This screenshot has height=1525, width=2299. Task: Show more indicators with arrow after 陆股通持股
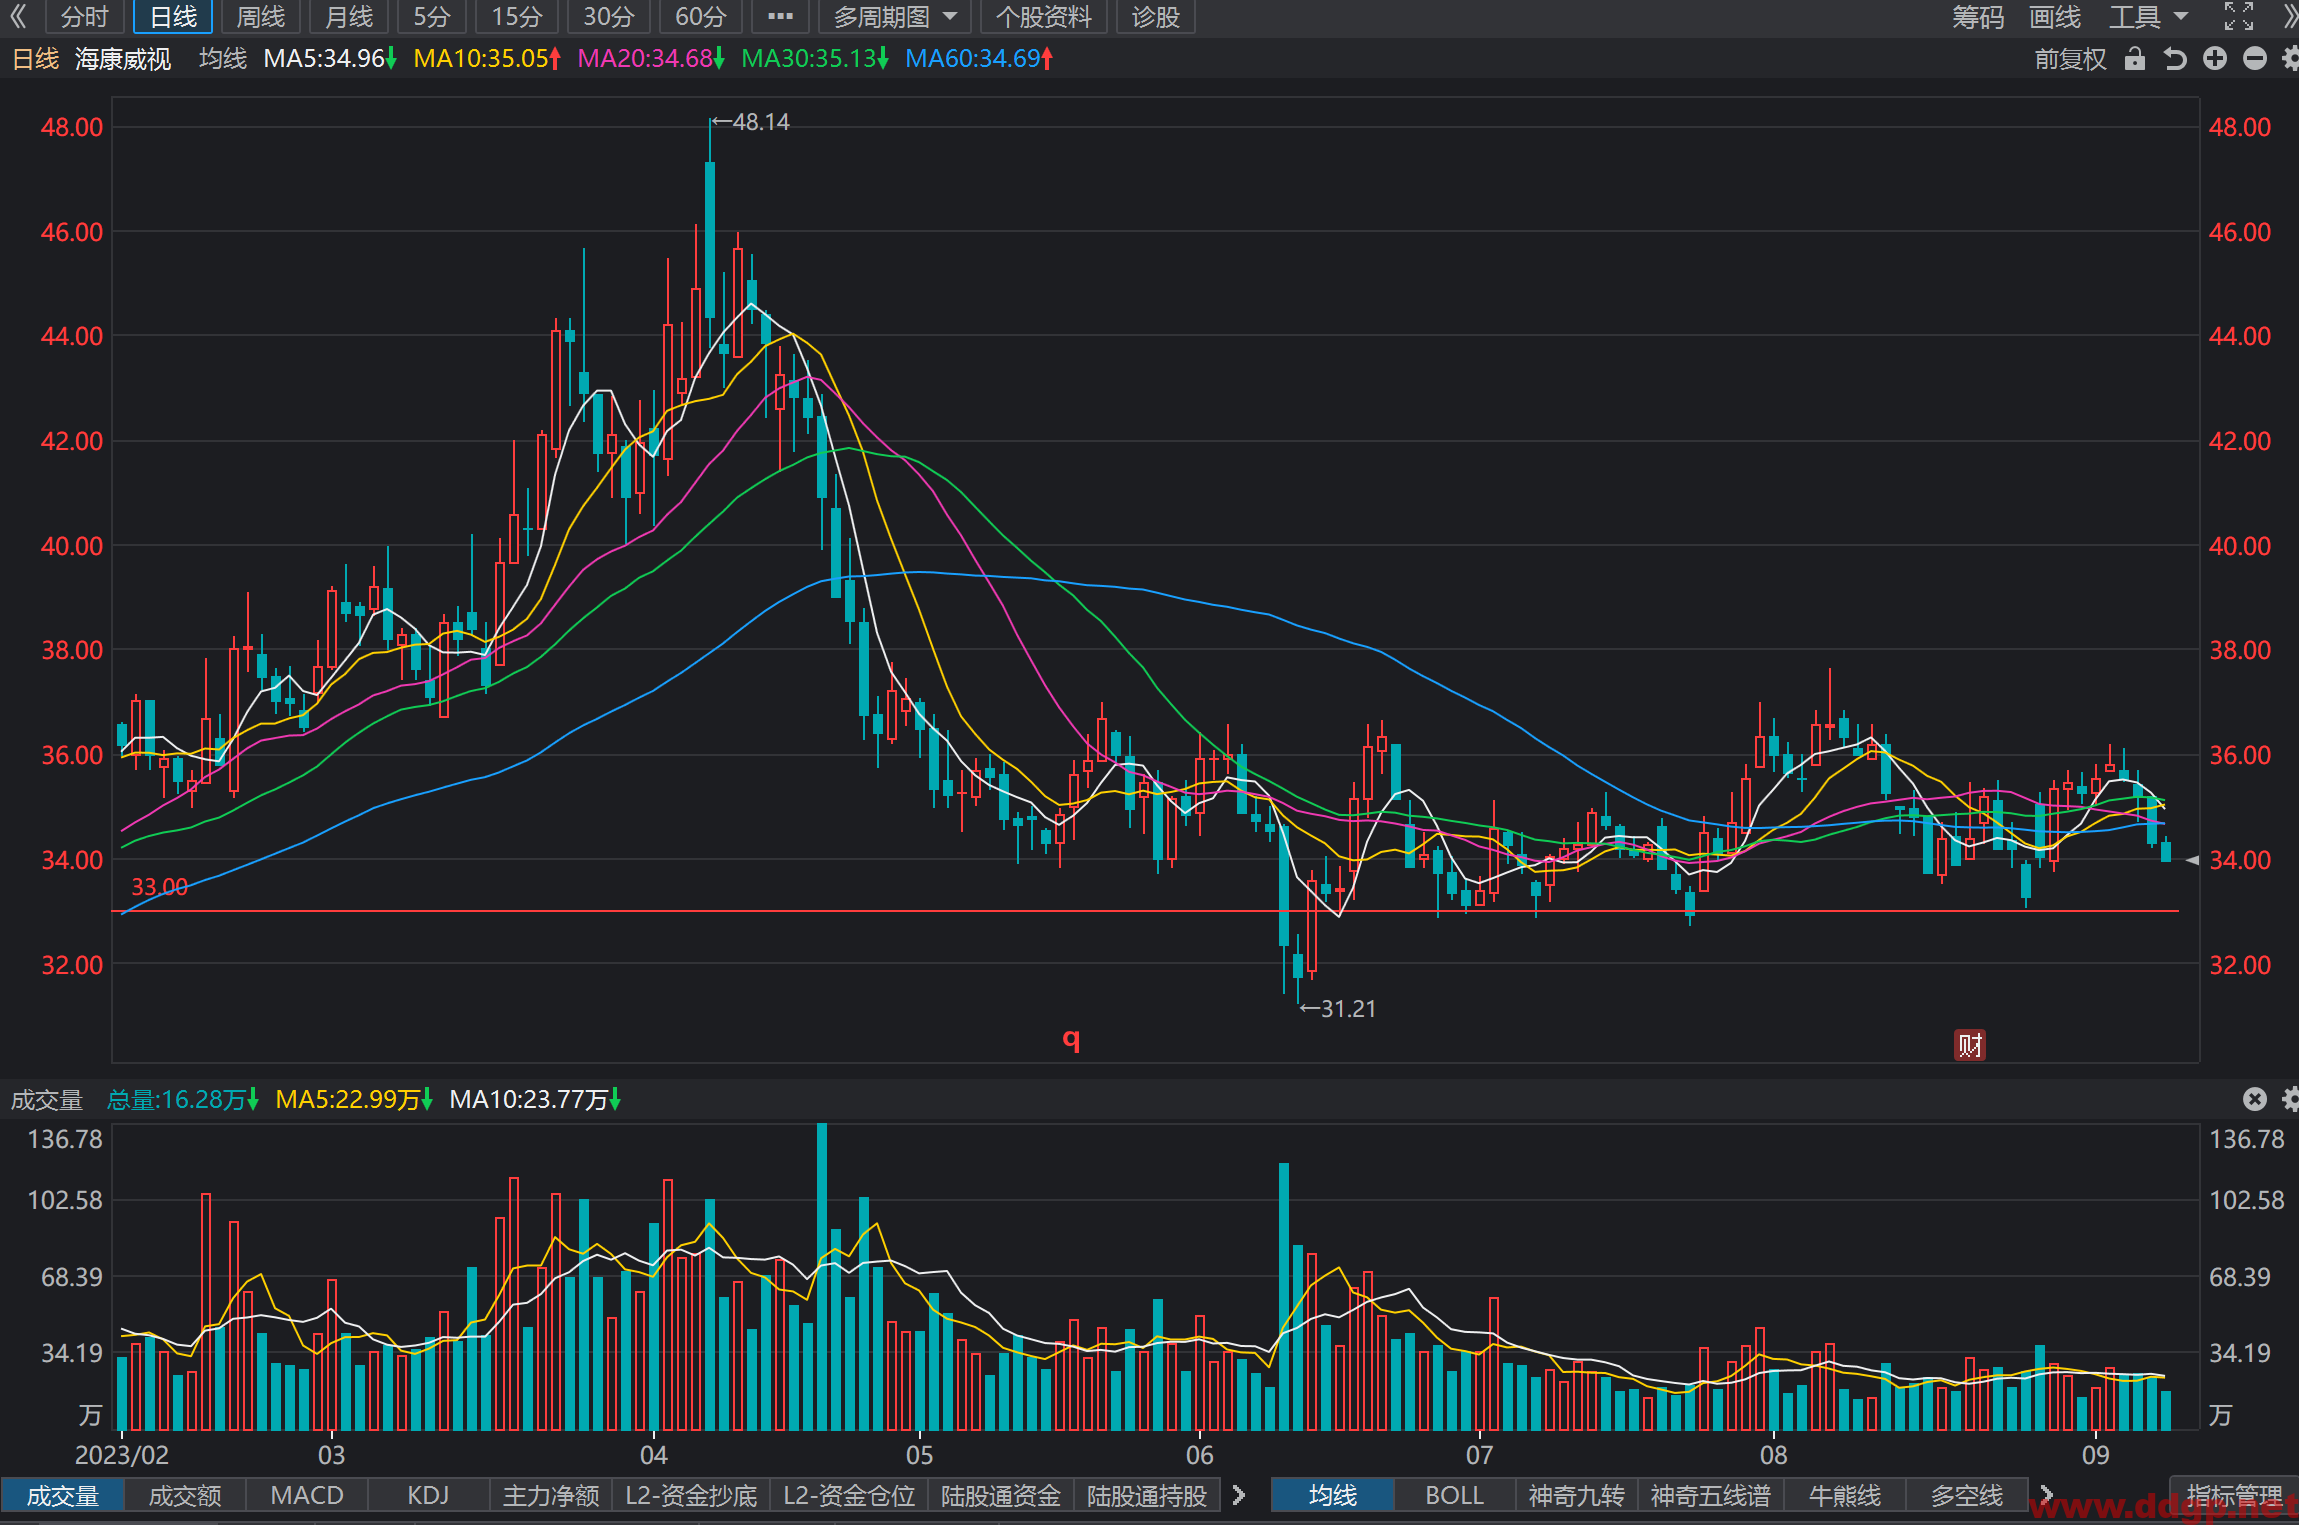tap(1239, 1495)
